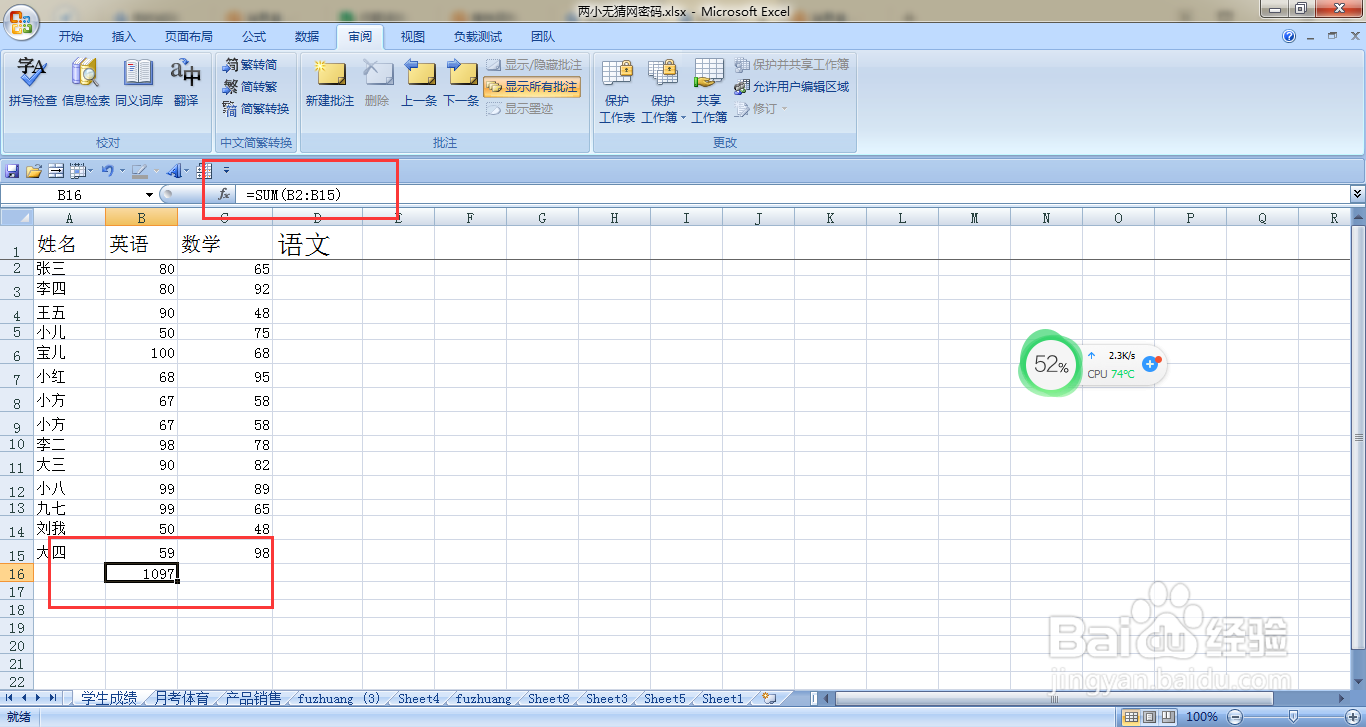
Task: Open the 开始 ribbon tab
Action: coord(71,36)
